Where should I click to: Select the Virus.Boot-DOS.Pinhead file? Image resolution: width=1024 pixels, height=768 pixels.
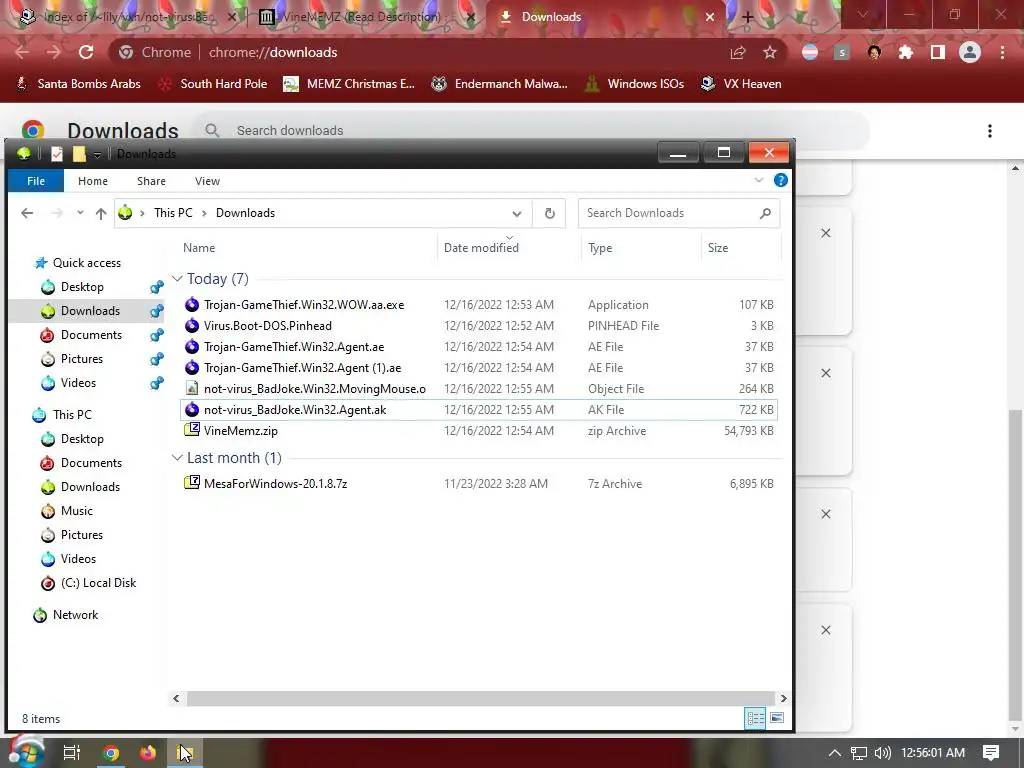tap(479, 326)
